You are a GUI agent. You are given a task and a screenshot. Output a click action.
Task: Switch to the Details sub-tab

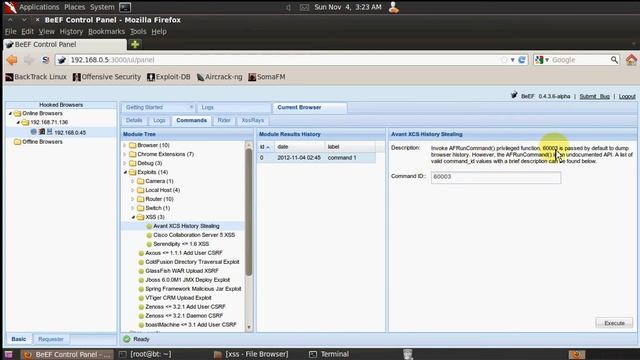[134, 120]
